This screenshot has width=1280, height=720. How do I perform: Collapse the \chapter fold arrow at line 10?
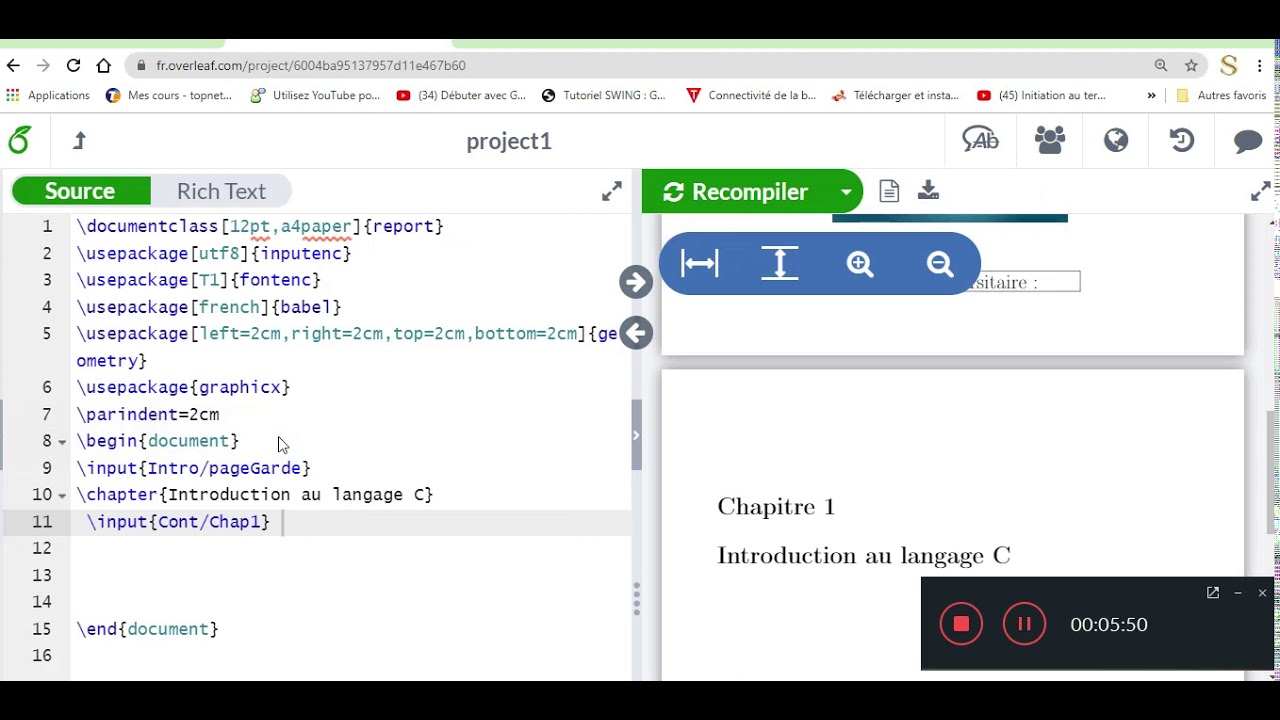point(62,495)
